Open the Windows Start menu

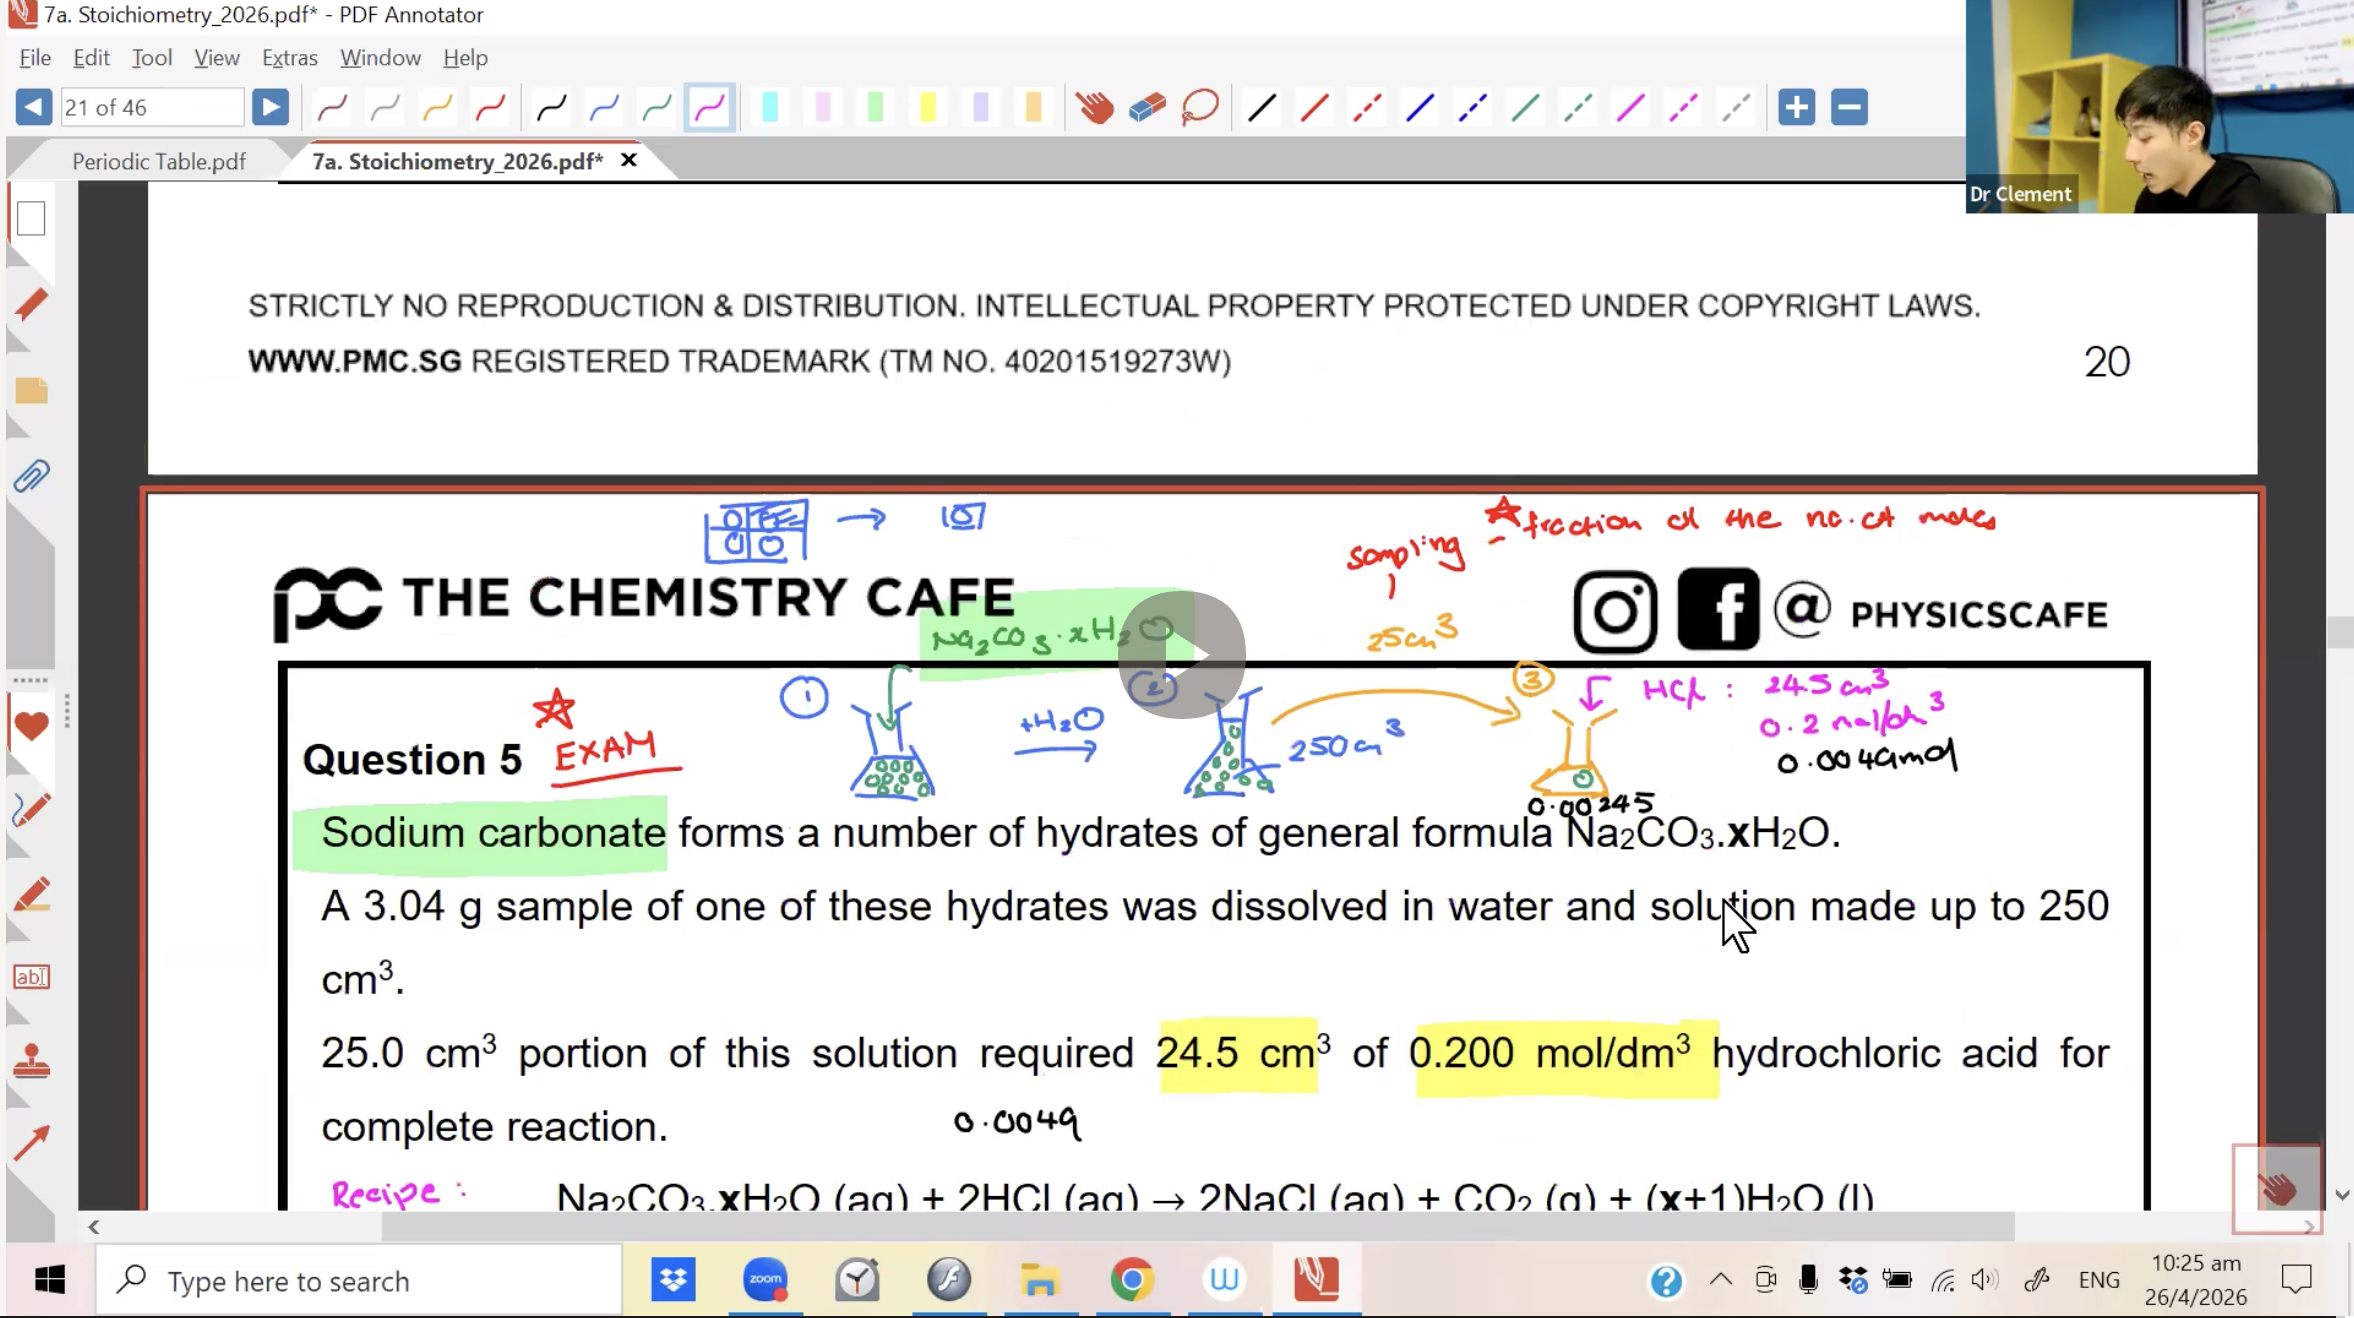pyautogui.click(x=50, y=1280)
